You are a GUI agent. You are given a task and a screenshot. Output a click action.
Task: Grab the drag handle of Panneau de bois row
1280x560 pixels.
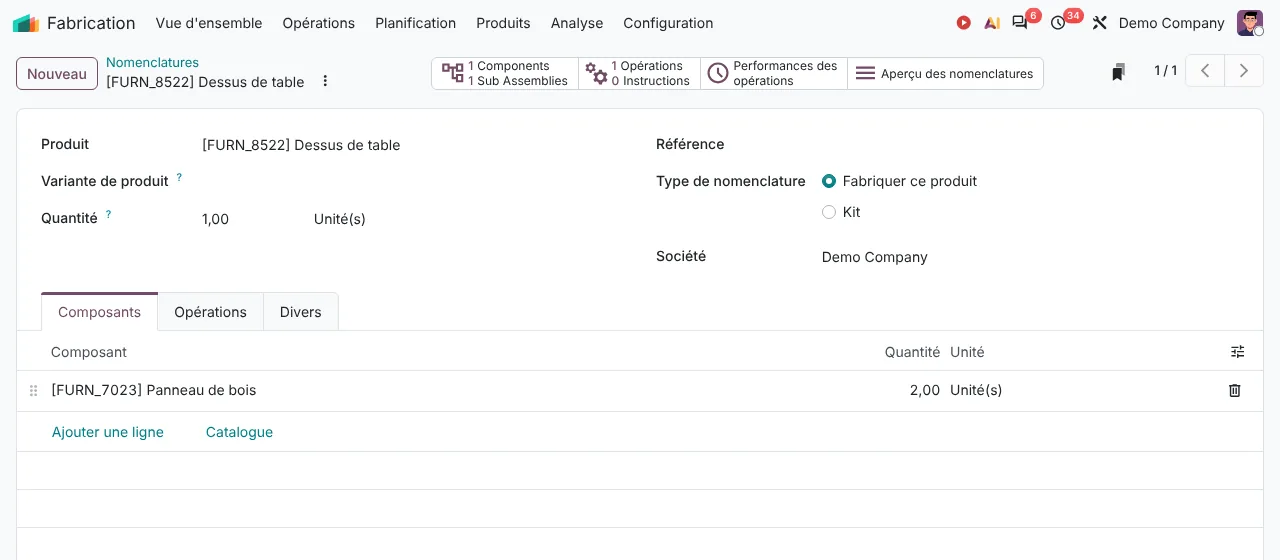pyautogui.click(x=33, y=391)
